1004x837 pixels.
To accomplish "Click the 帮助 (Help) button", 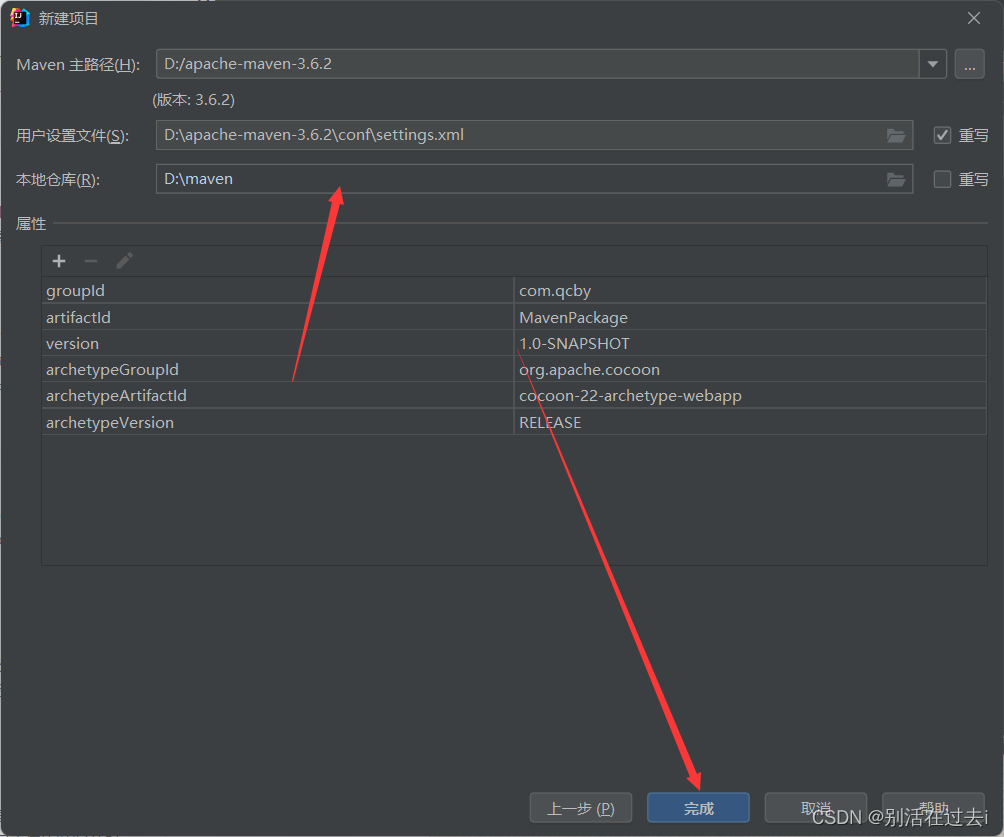I will point(933,808).
